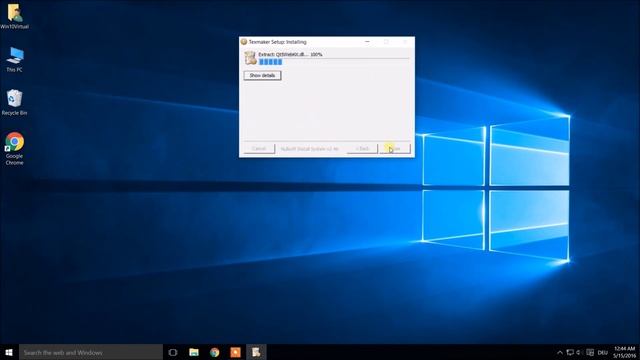Click the Show details button
Viewport: 640px width, 360px height.
[x=262, y=76]
